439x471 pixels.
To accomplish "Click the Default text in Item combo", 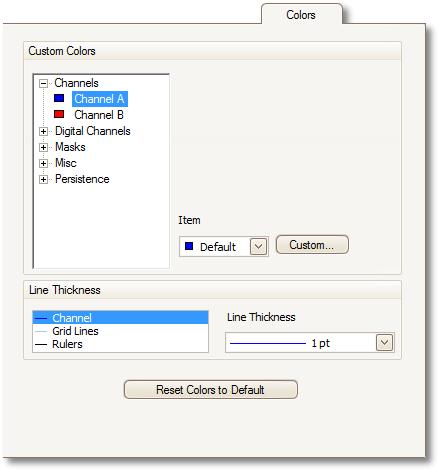I will pyautogui.click(x=218, y=247).
